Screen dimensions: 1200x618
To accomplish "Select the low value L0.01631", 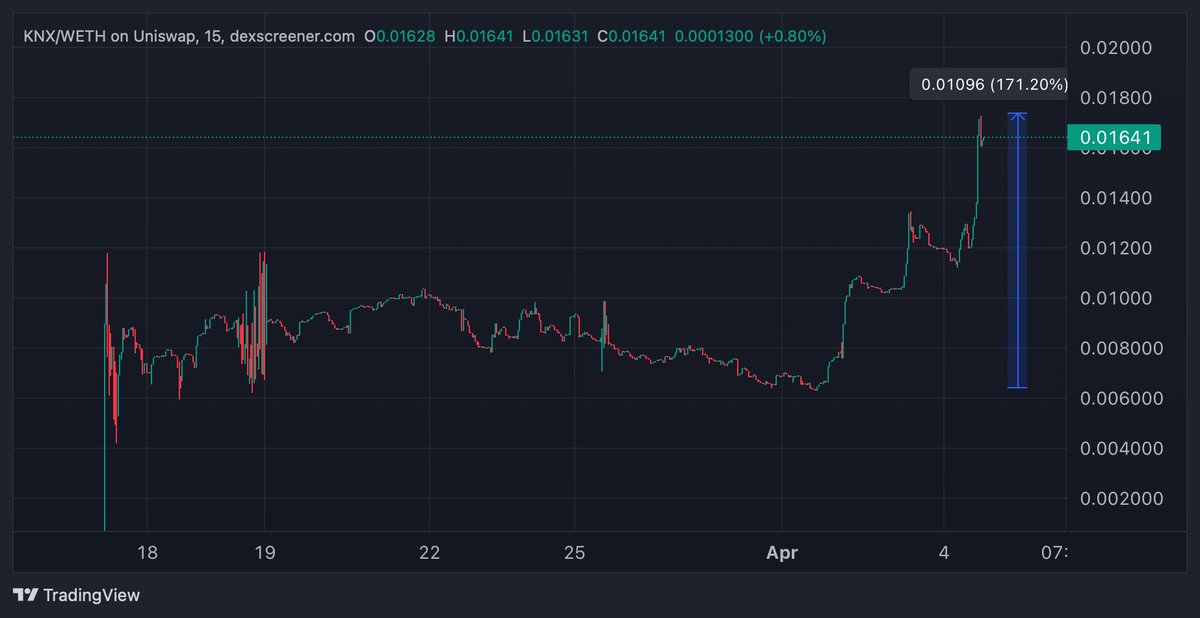I will coord(555,36).
